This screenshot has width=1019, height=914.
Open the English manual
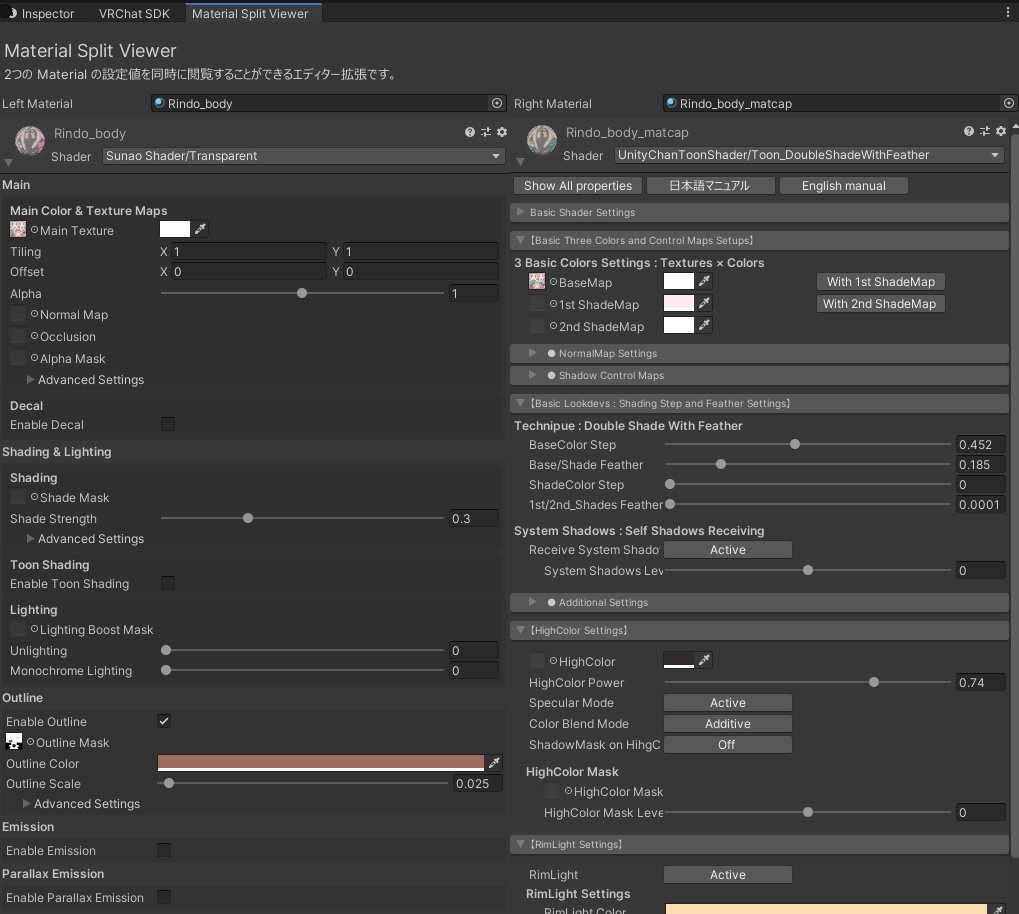[x=845, y=185]
